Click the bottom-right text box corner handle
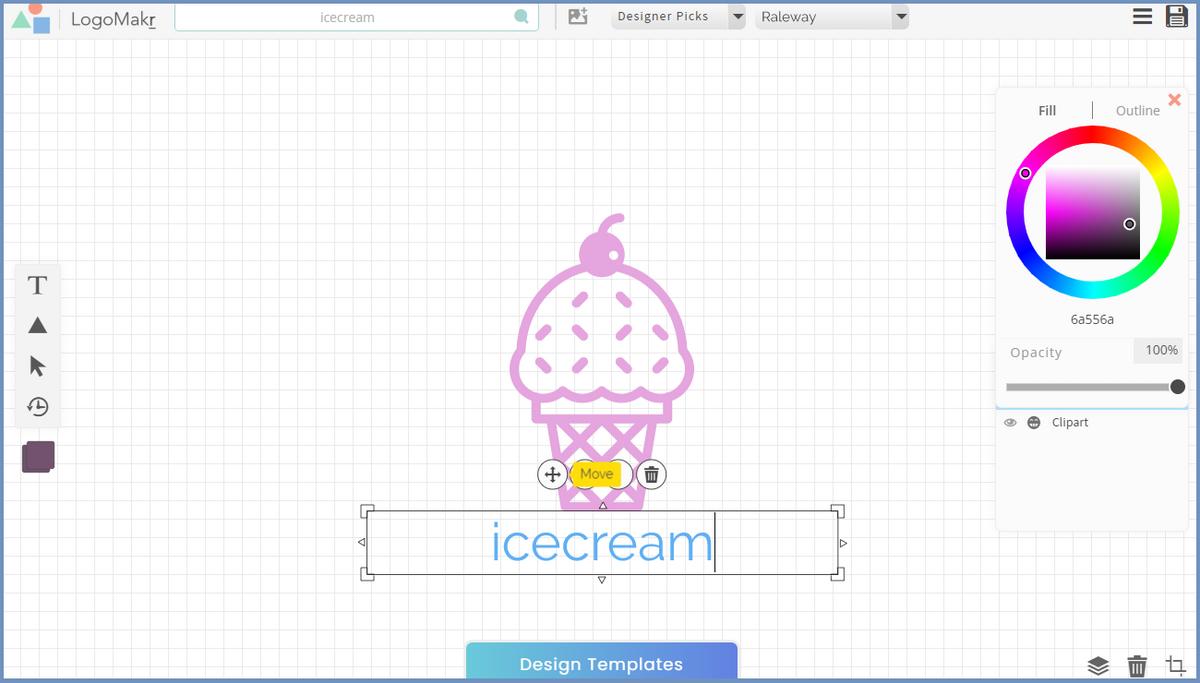The width and height of the screenshot is (1200, 683). (x=838, y=574)
